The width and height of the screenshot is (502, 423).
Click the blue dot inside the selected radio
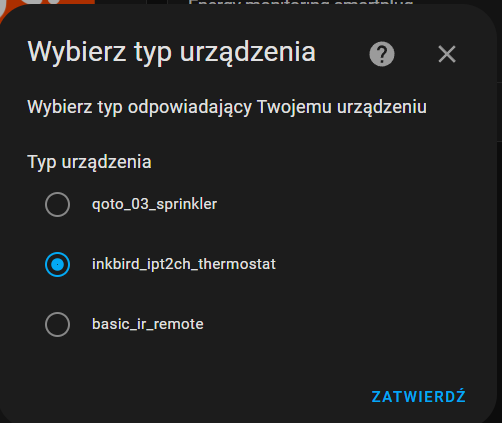point(57,264)
